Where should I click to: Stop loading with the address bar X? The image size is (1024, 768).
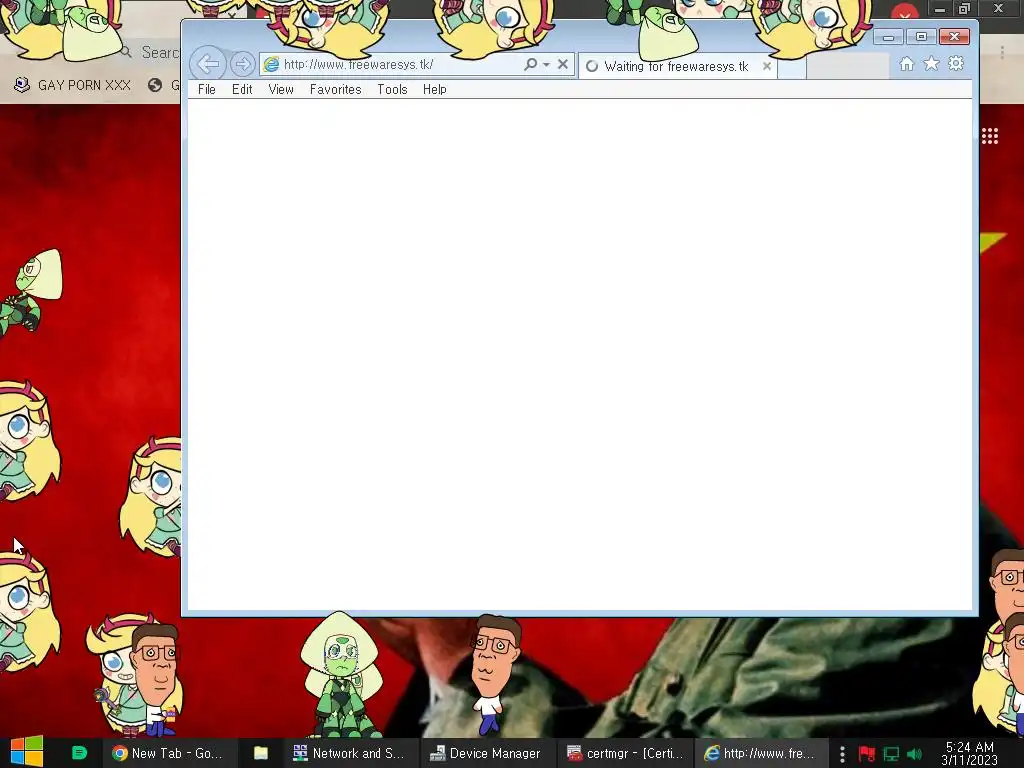(562, 64)
